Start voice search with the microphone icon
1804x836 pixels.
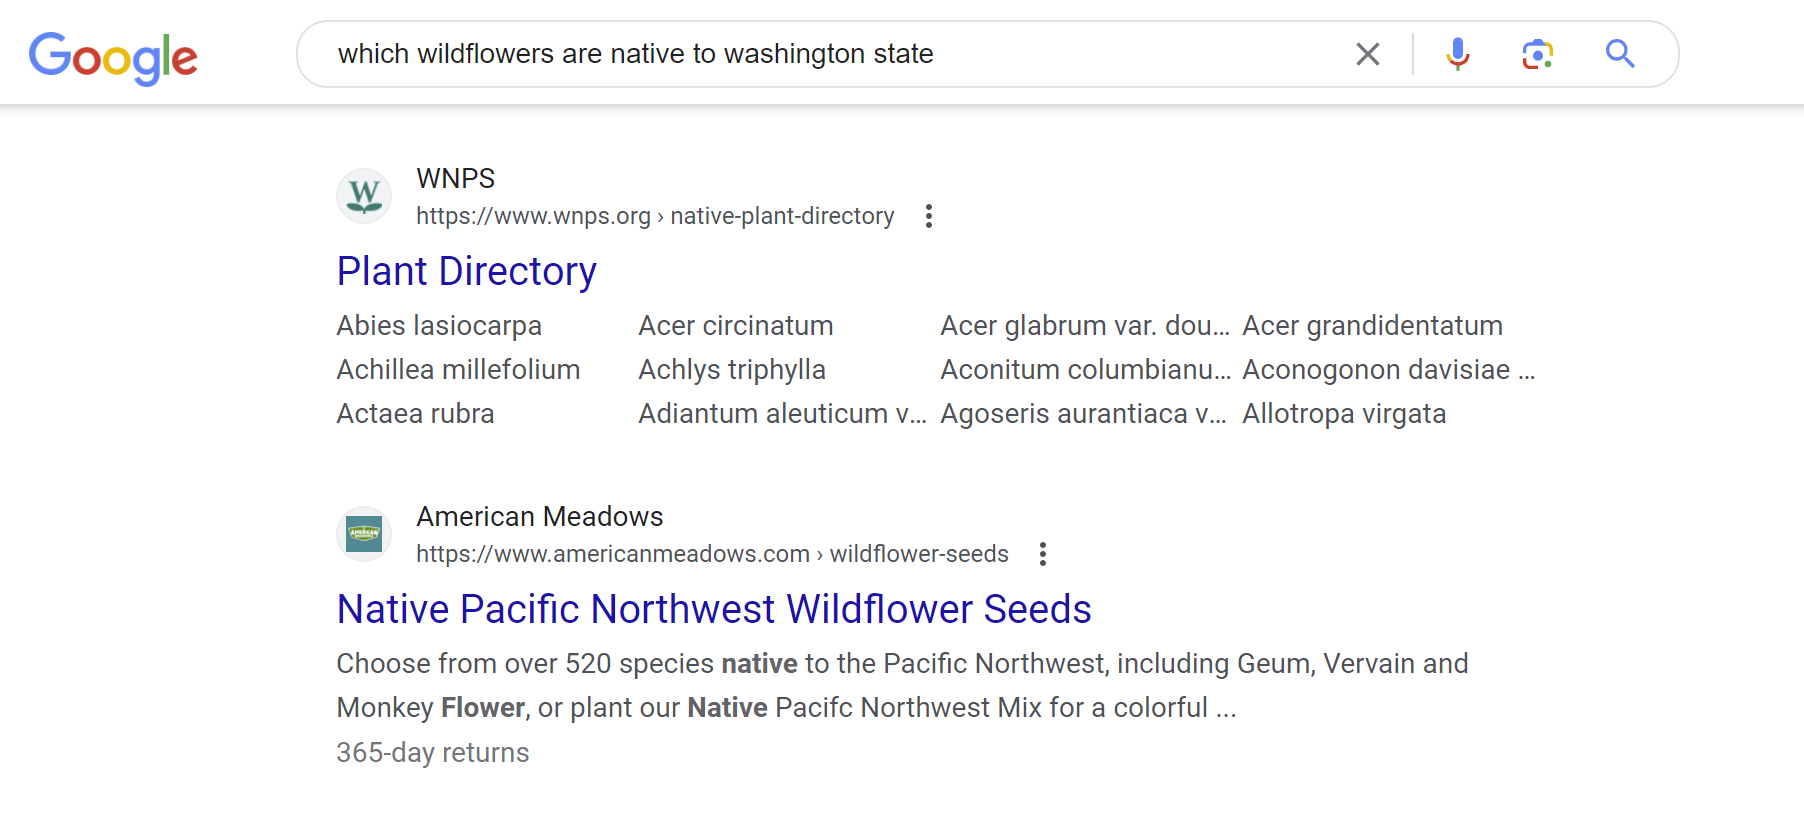point(1457,54)
